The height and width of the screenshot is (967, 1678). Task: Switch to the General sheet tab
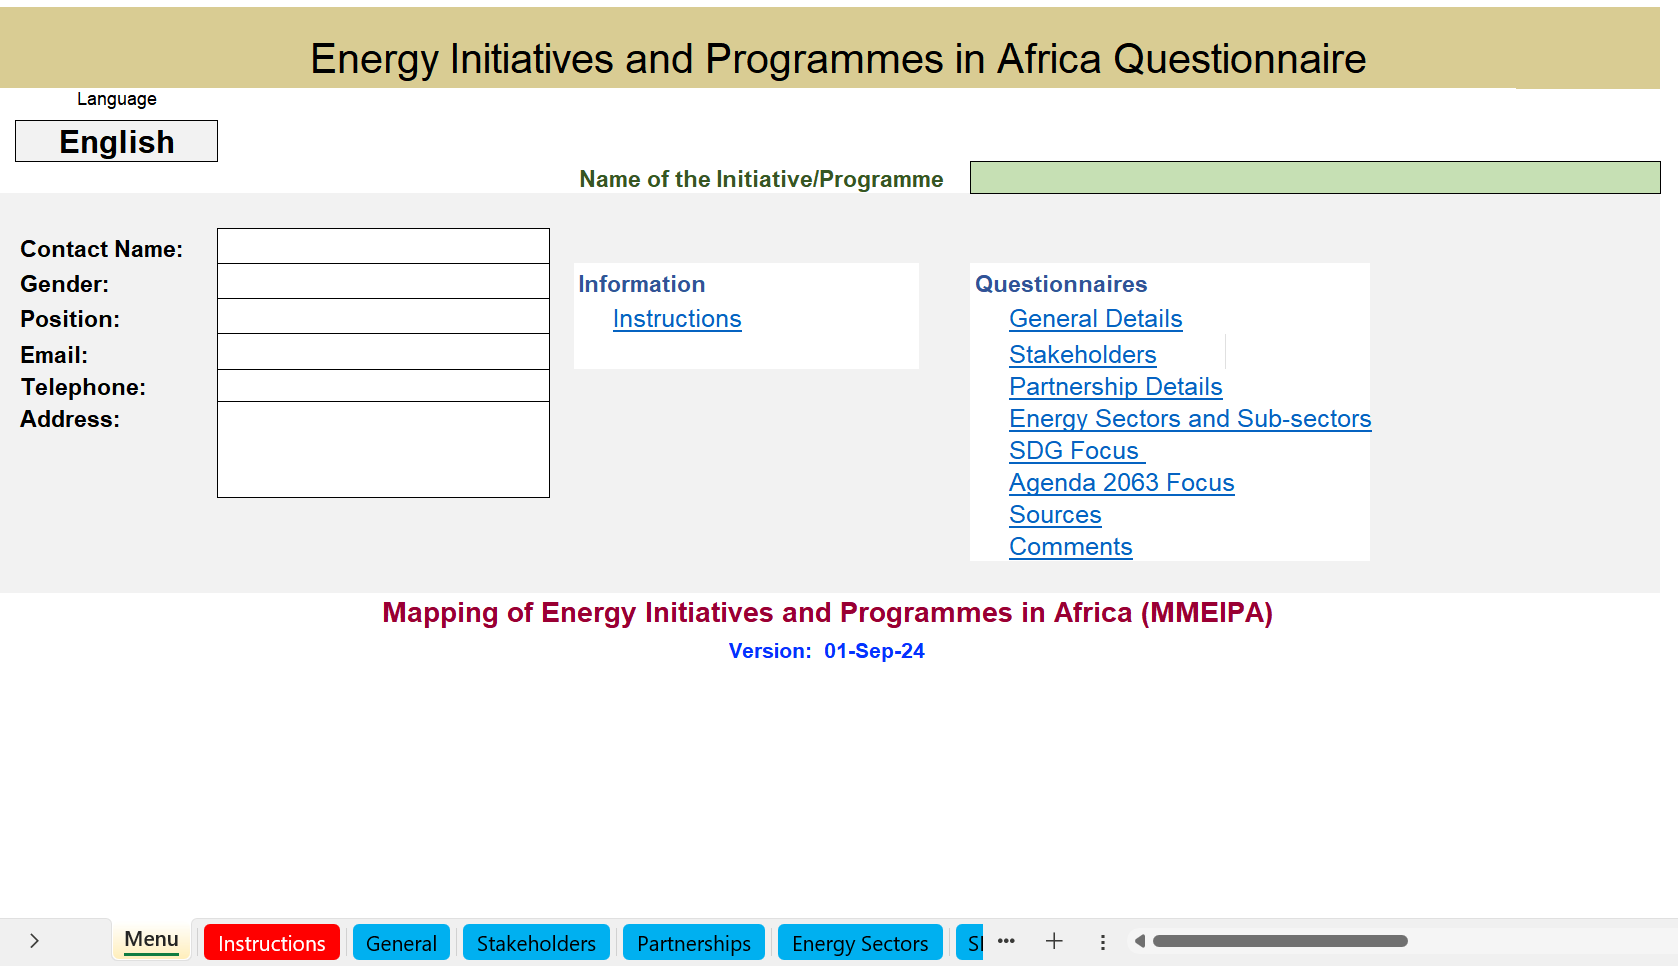tap(401, 943)
